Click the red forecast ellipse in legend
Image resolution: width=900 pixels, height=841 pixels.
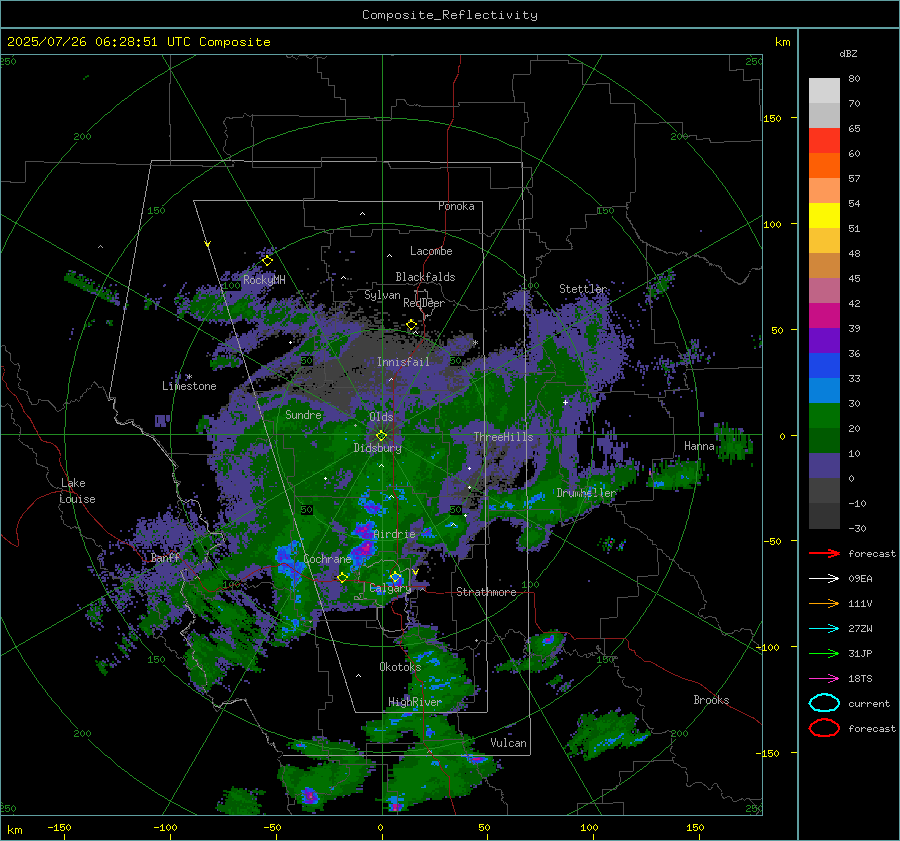tap(824, 728)
